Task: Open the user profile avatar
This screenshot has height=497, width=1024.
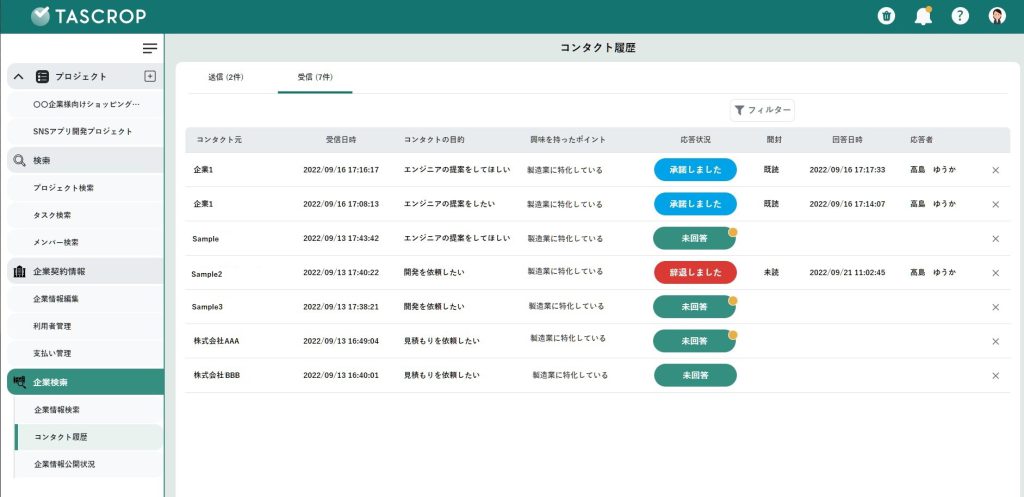Action: [x=997, y=16]
